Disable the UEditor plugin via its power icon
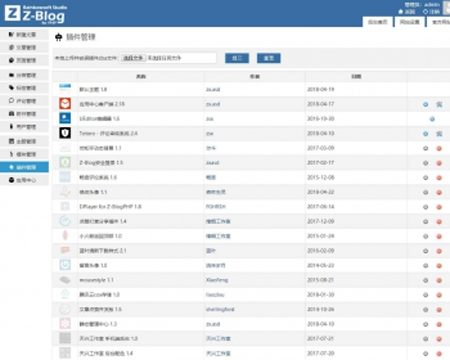The width and height of the screenshot is (450, 360). click(432, 119)
